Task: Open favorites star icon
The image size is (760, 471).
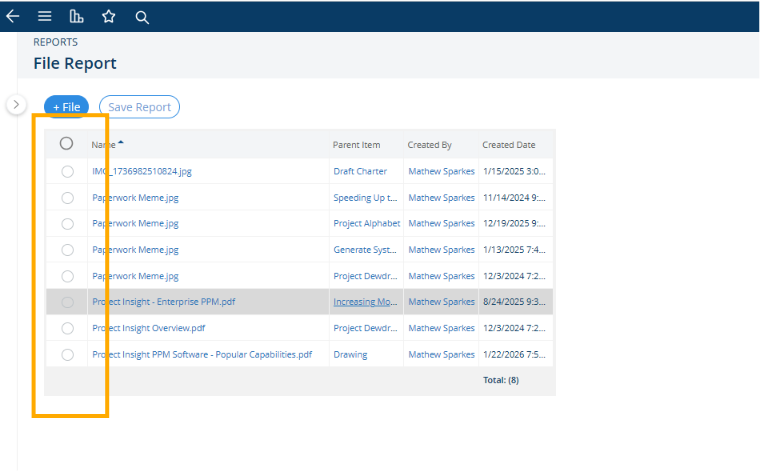Action: [x=109, y=16]
